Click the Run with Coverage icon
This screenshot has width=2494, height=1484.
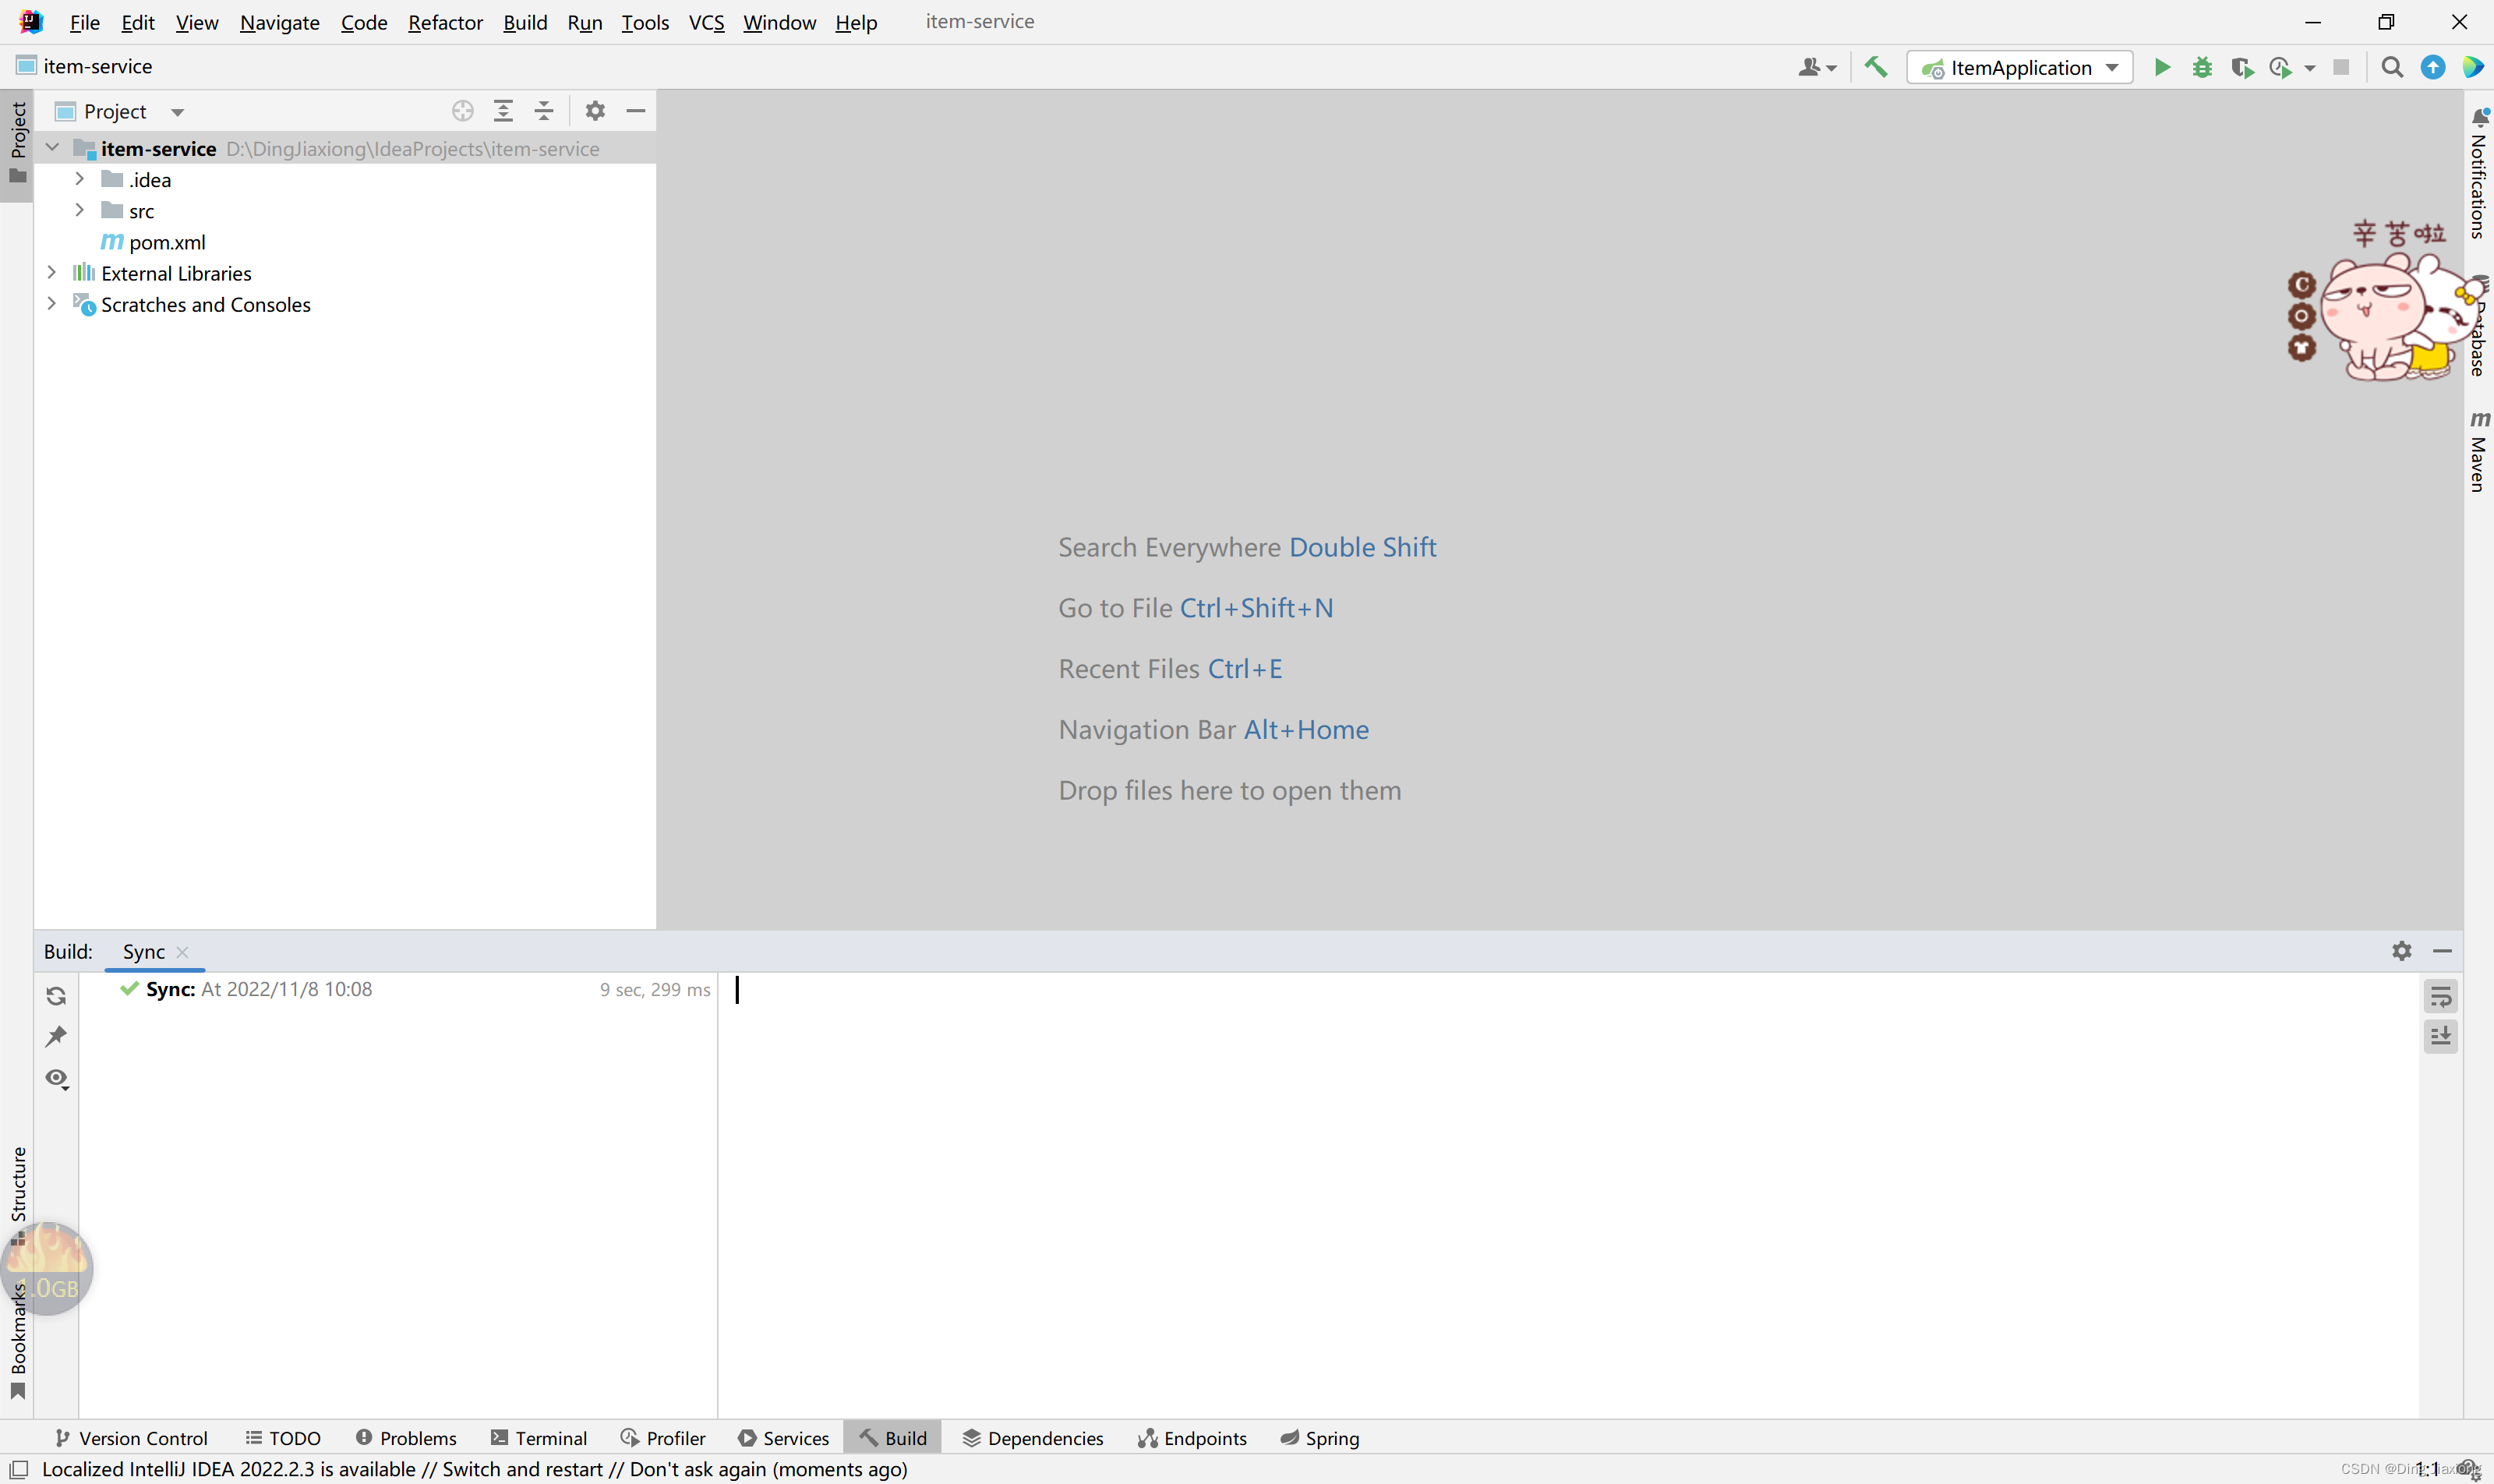point(2243,67)
